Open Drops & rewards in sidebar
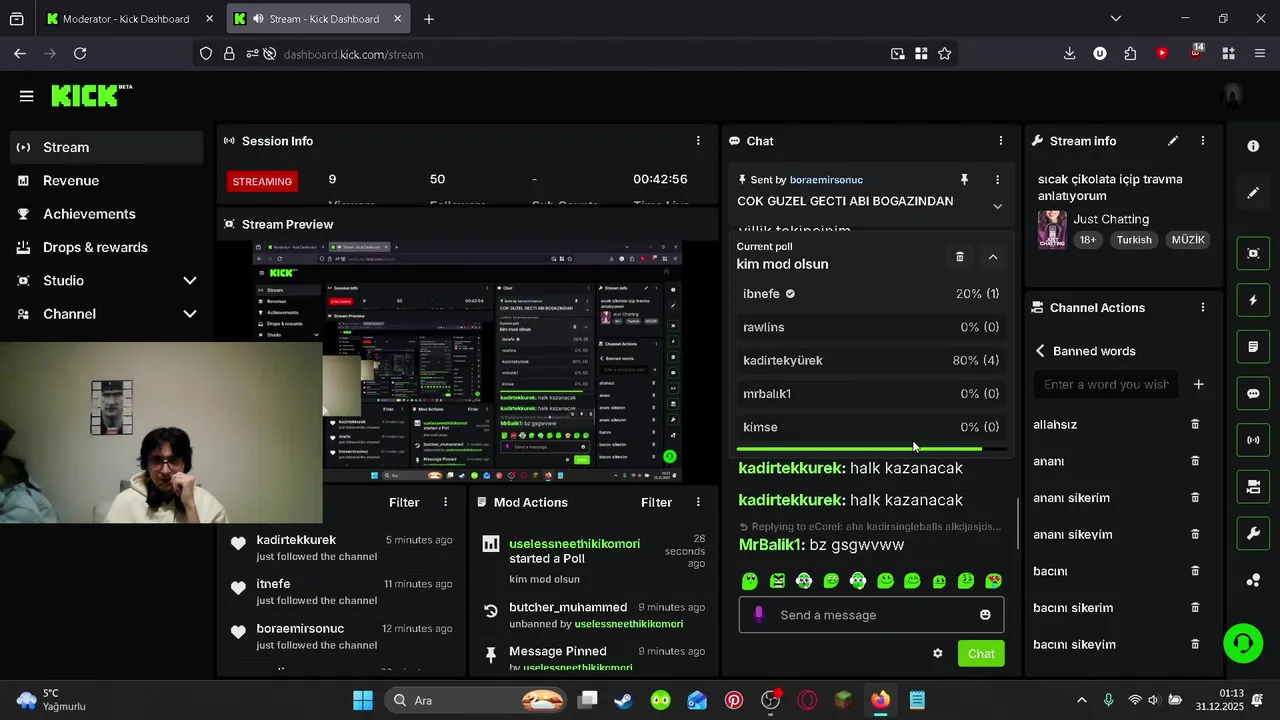The width and height of the screenshot is (1280, 720). coord(107,247)
